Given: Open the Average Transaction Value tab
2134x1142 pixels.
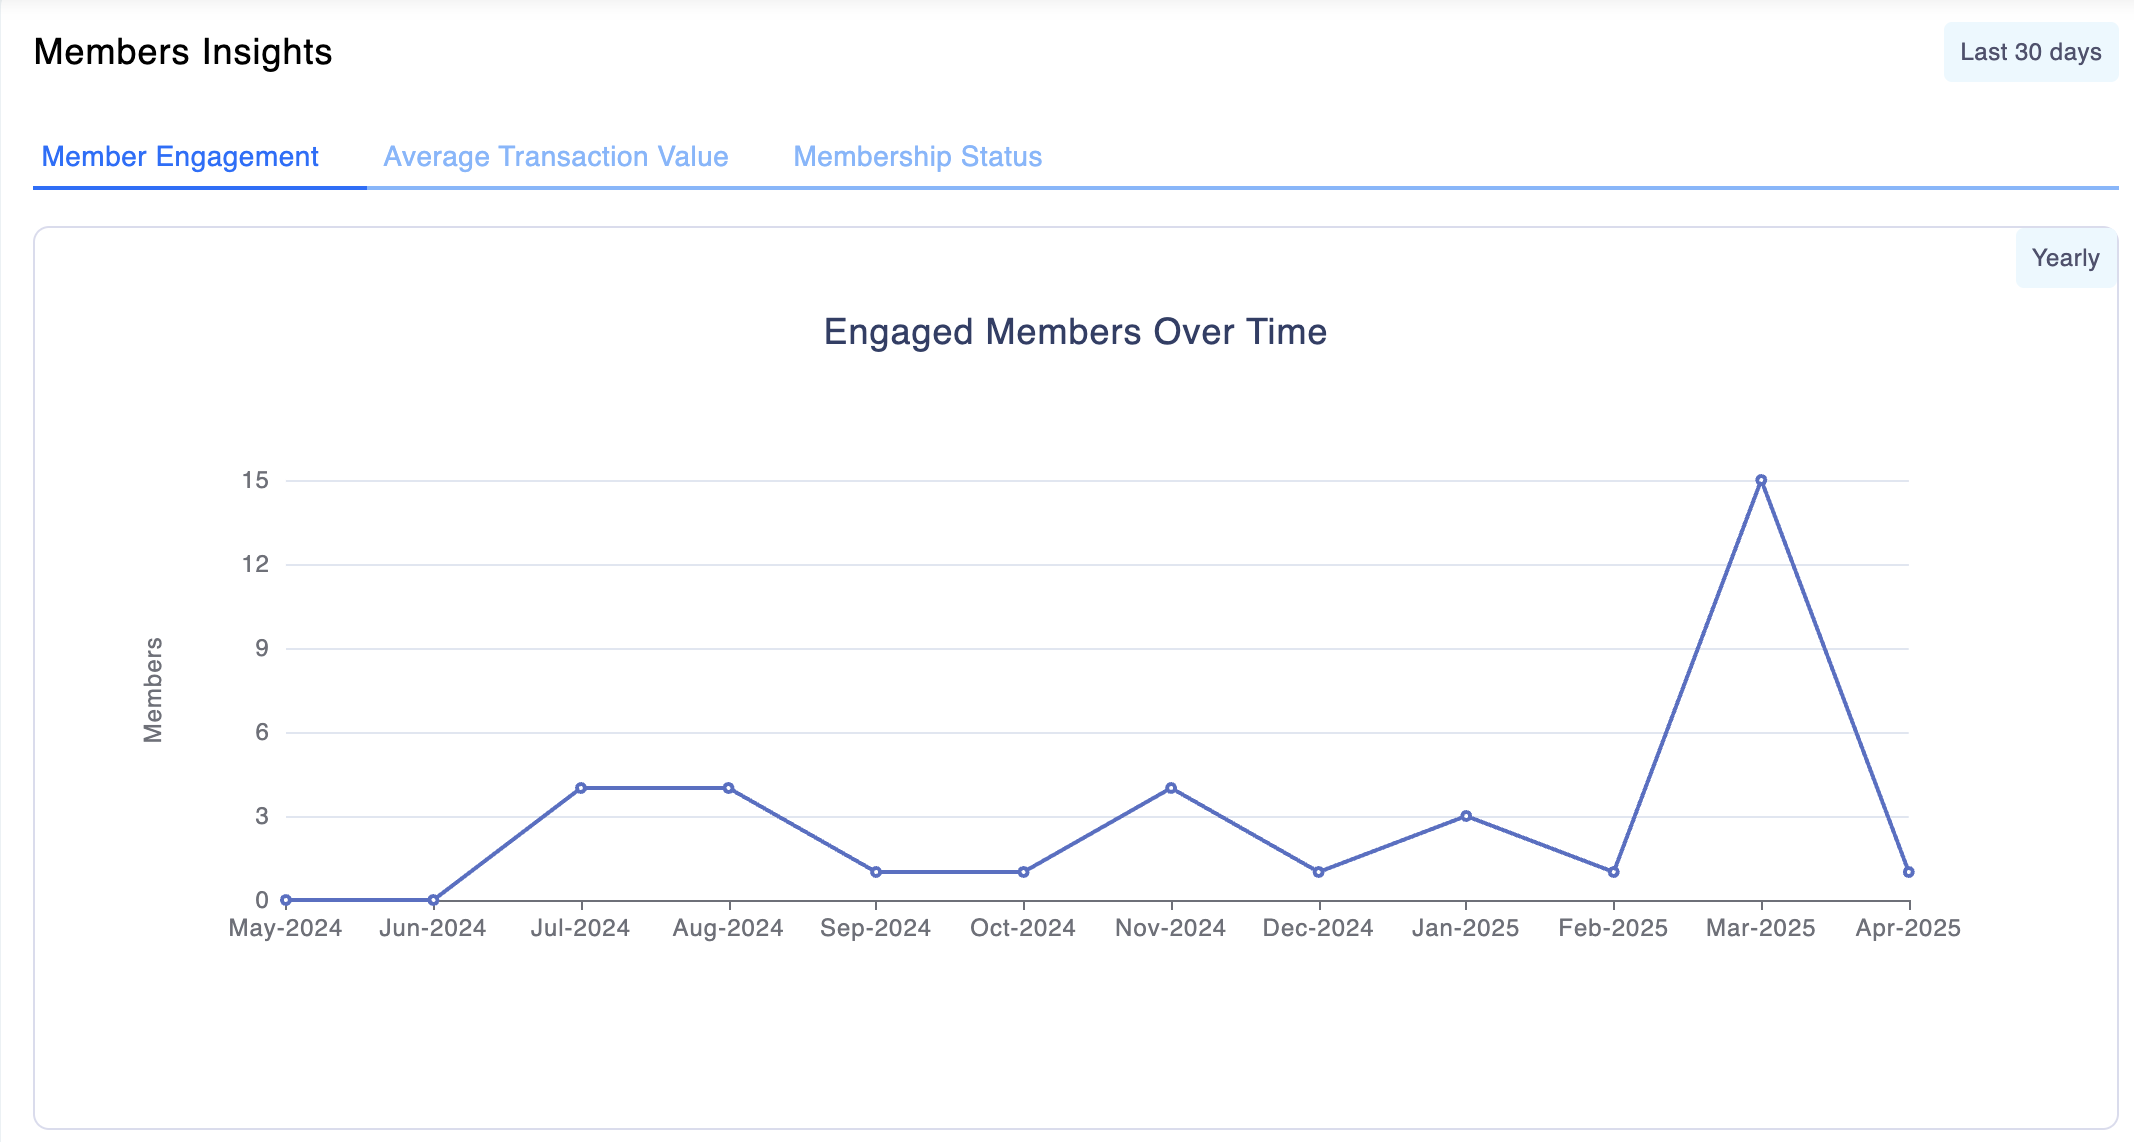Looking at the screenshot, I should 555,157.
